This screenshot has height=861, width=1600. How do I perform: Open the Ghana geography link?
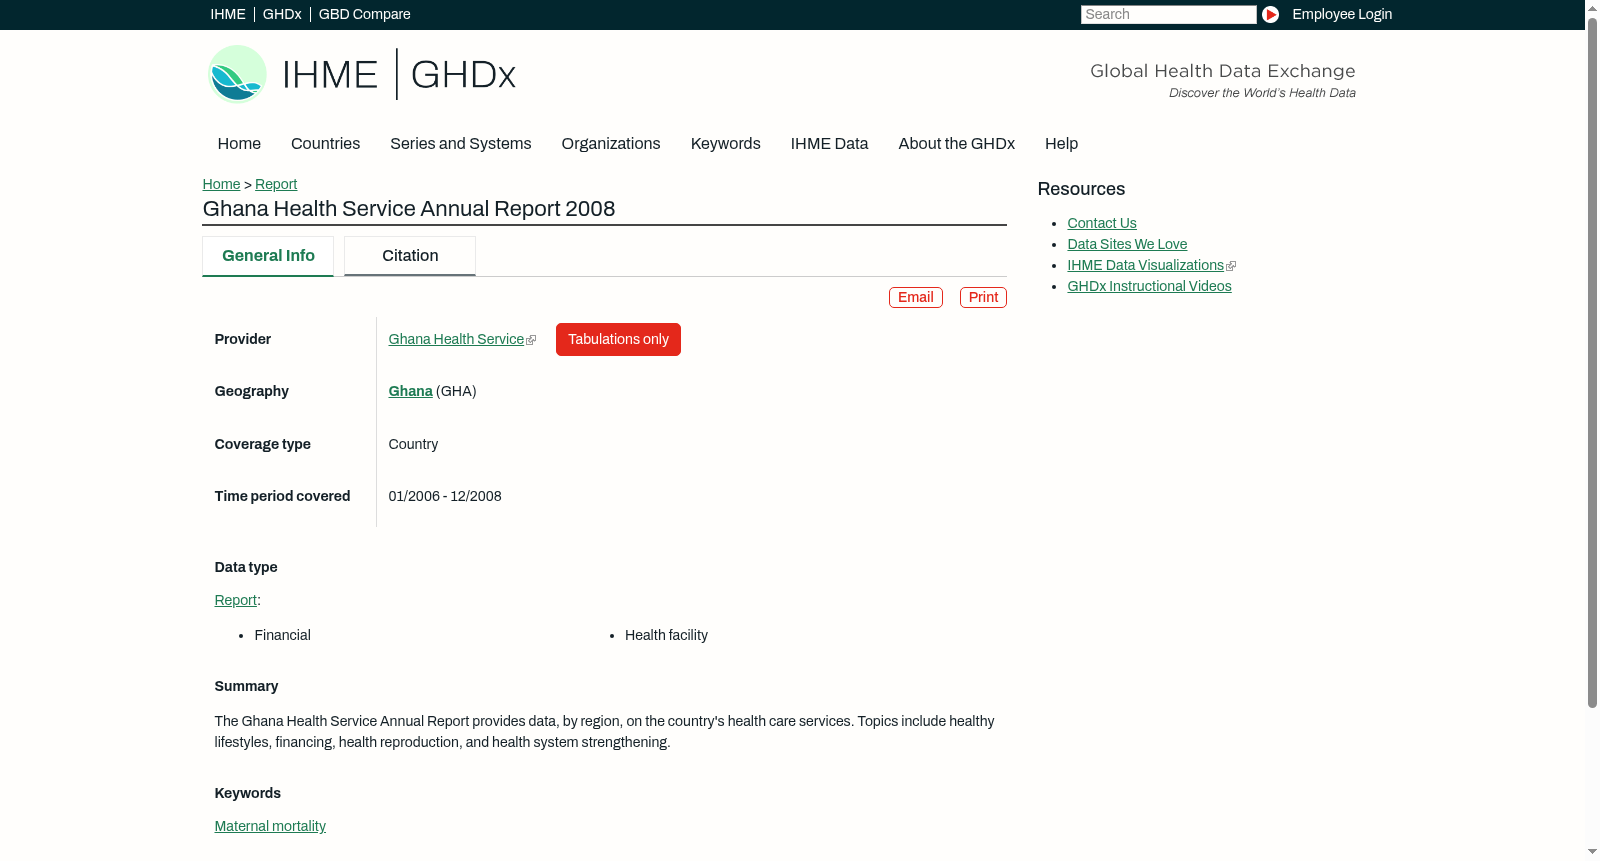[x=410, y=392]
